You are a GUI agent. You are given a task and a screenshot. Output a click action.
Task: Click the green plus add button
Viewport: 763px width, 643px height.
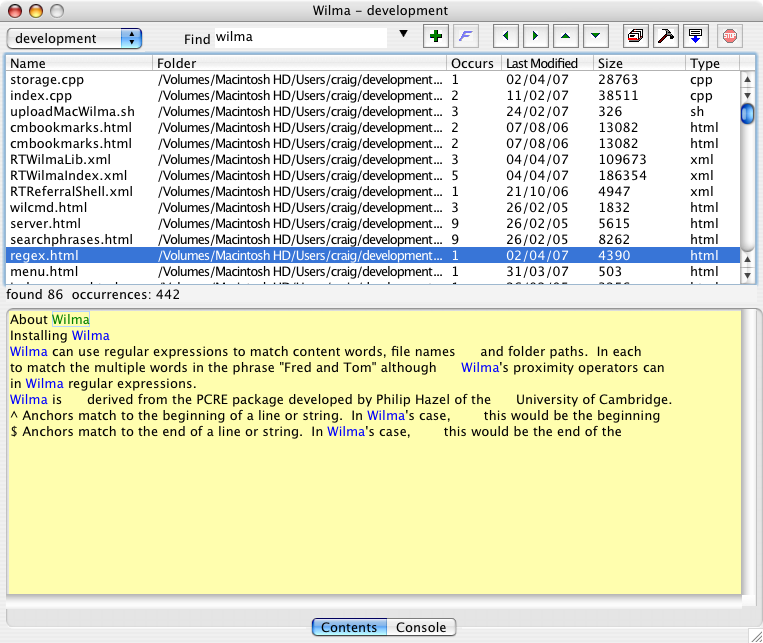436,36
